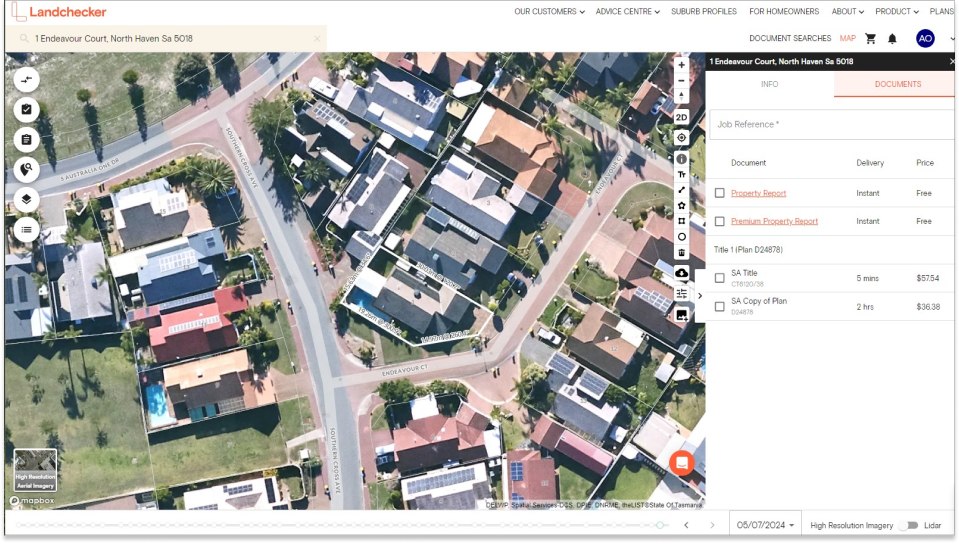
Task: Click the Title 1 (Plan D24878) heading
Action: (748, 250)
